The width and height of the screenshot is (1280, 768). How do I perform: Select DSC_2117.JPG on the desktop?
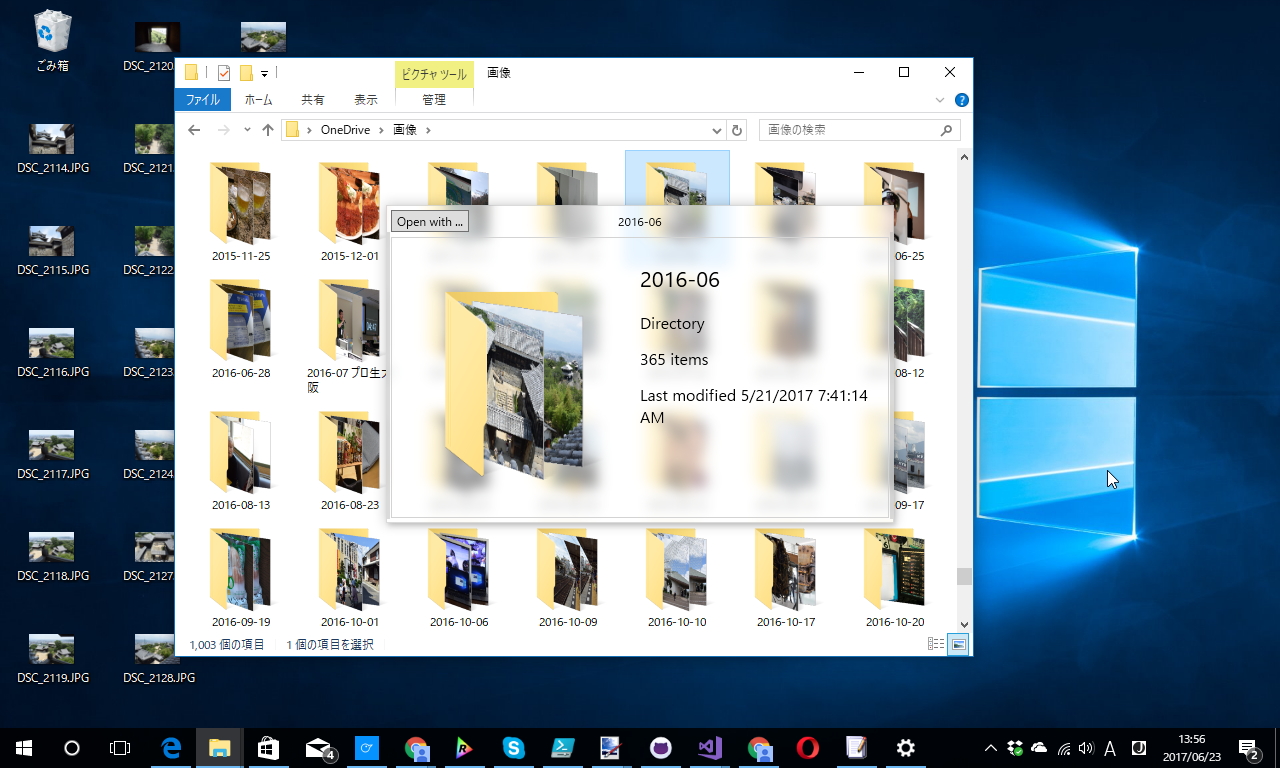(x=53, y=453)
